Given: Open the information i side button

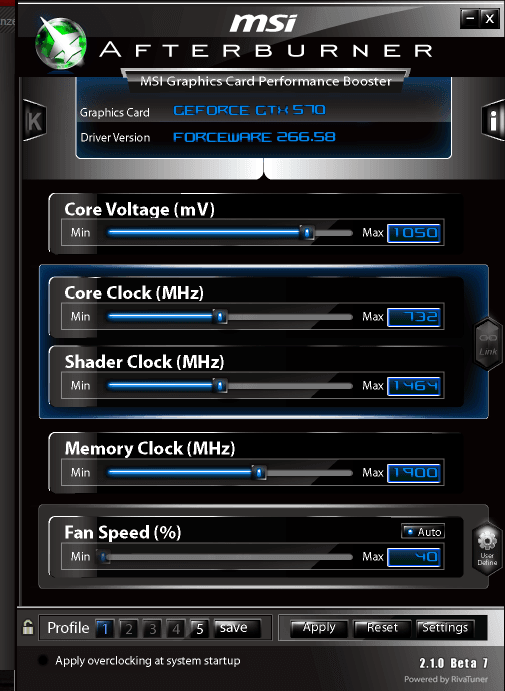Looking at the screenshot, I should 493,120.
